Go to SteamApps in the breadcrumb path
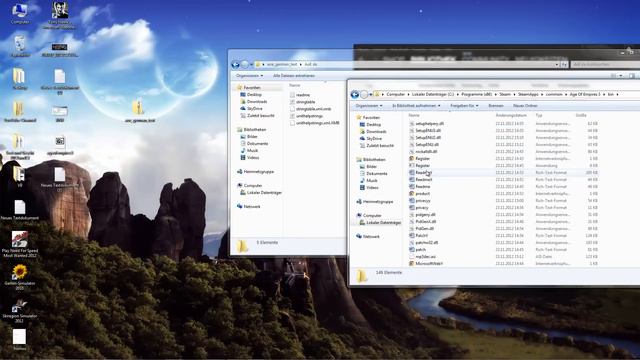640x360 pixels. click(x=528, y=94)
